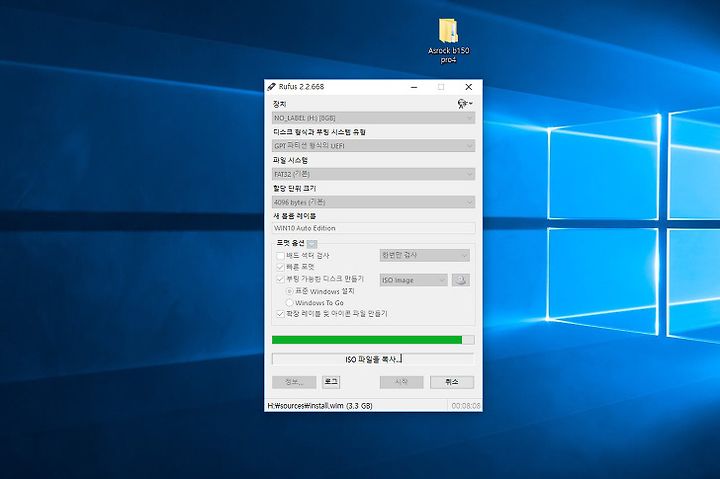Open the GPT UEFI partition scheme dropdown
720x479 pixels.
pos(373,146)
